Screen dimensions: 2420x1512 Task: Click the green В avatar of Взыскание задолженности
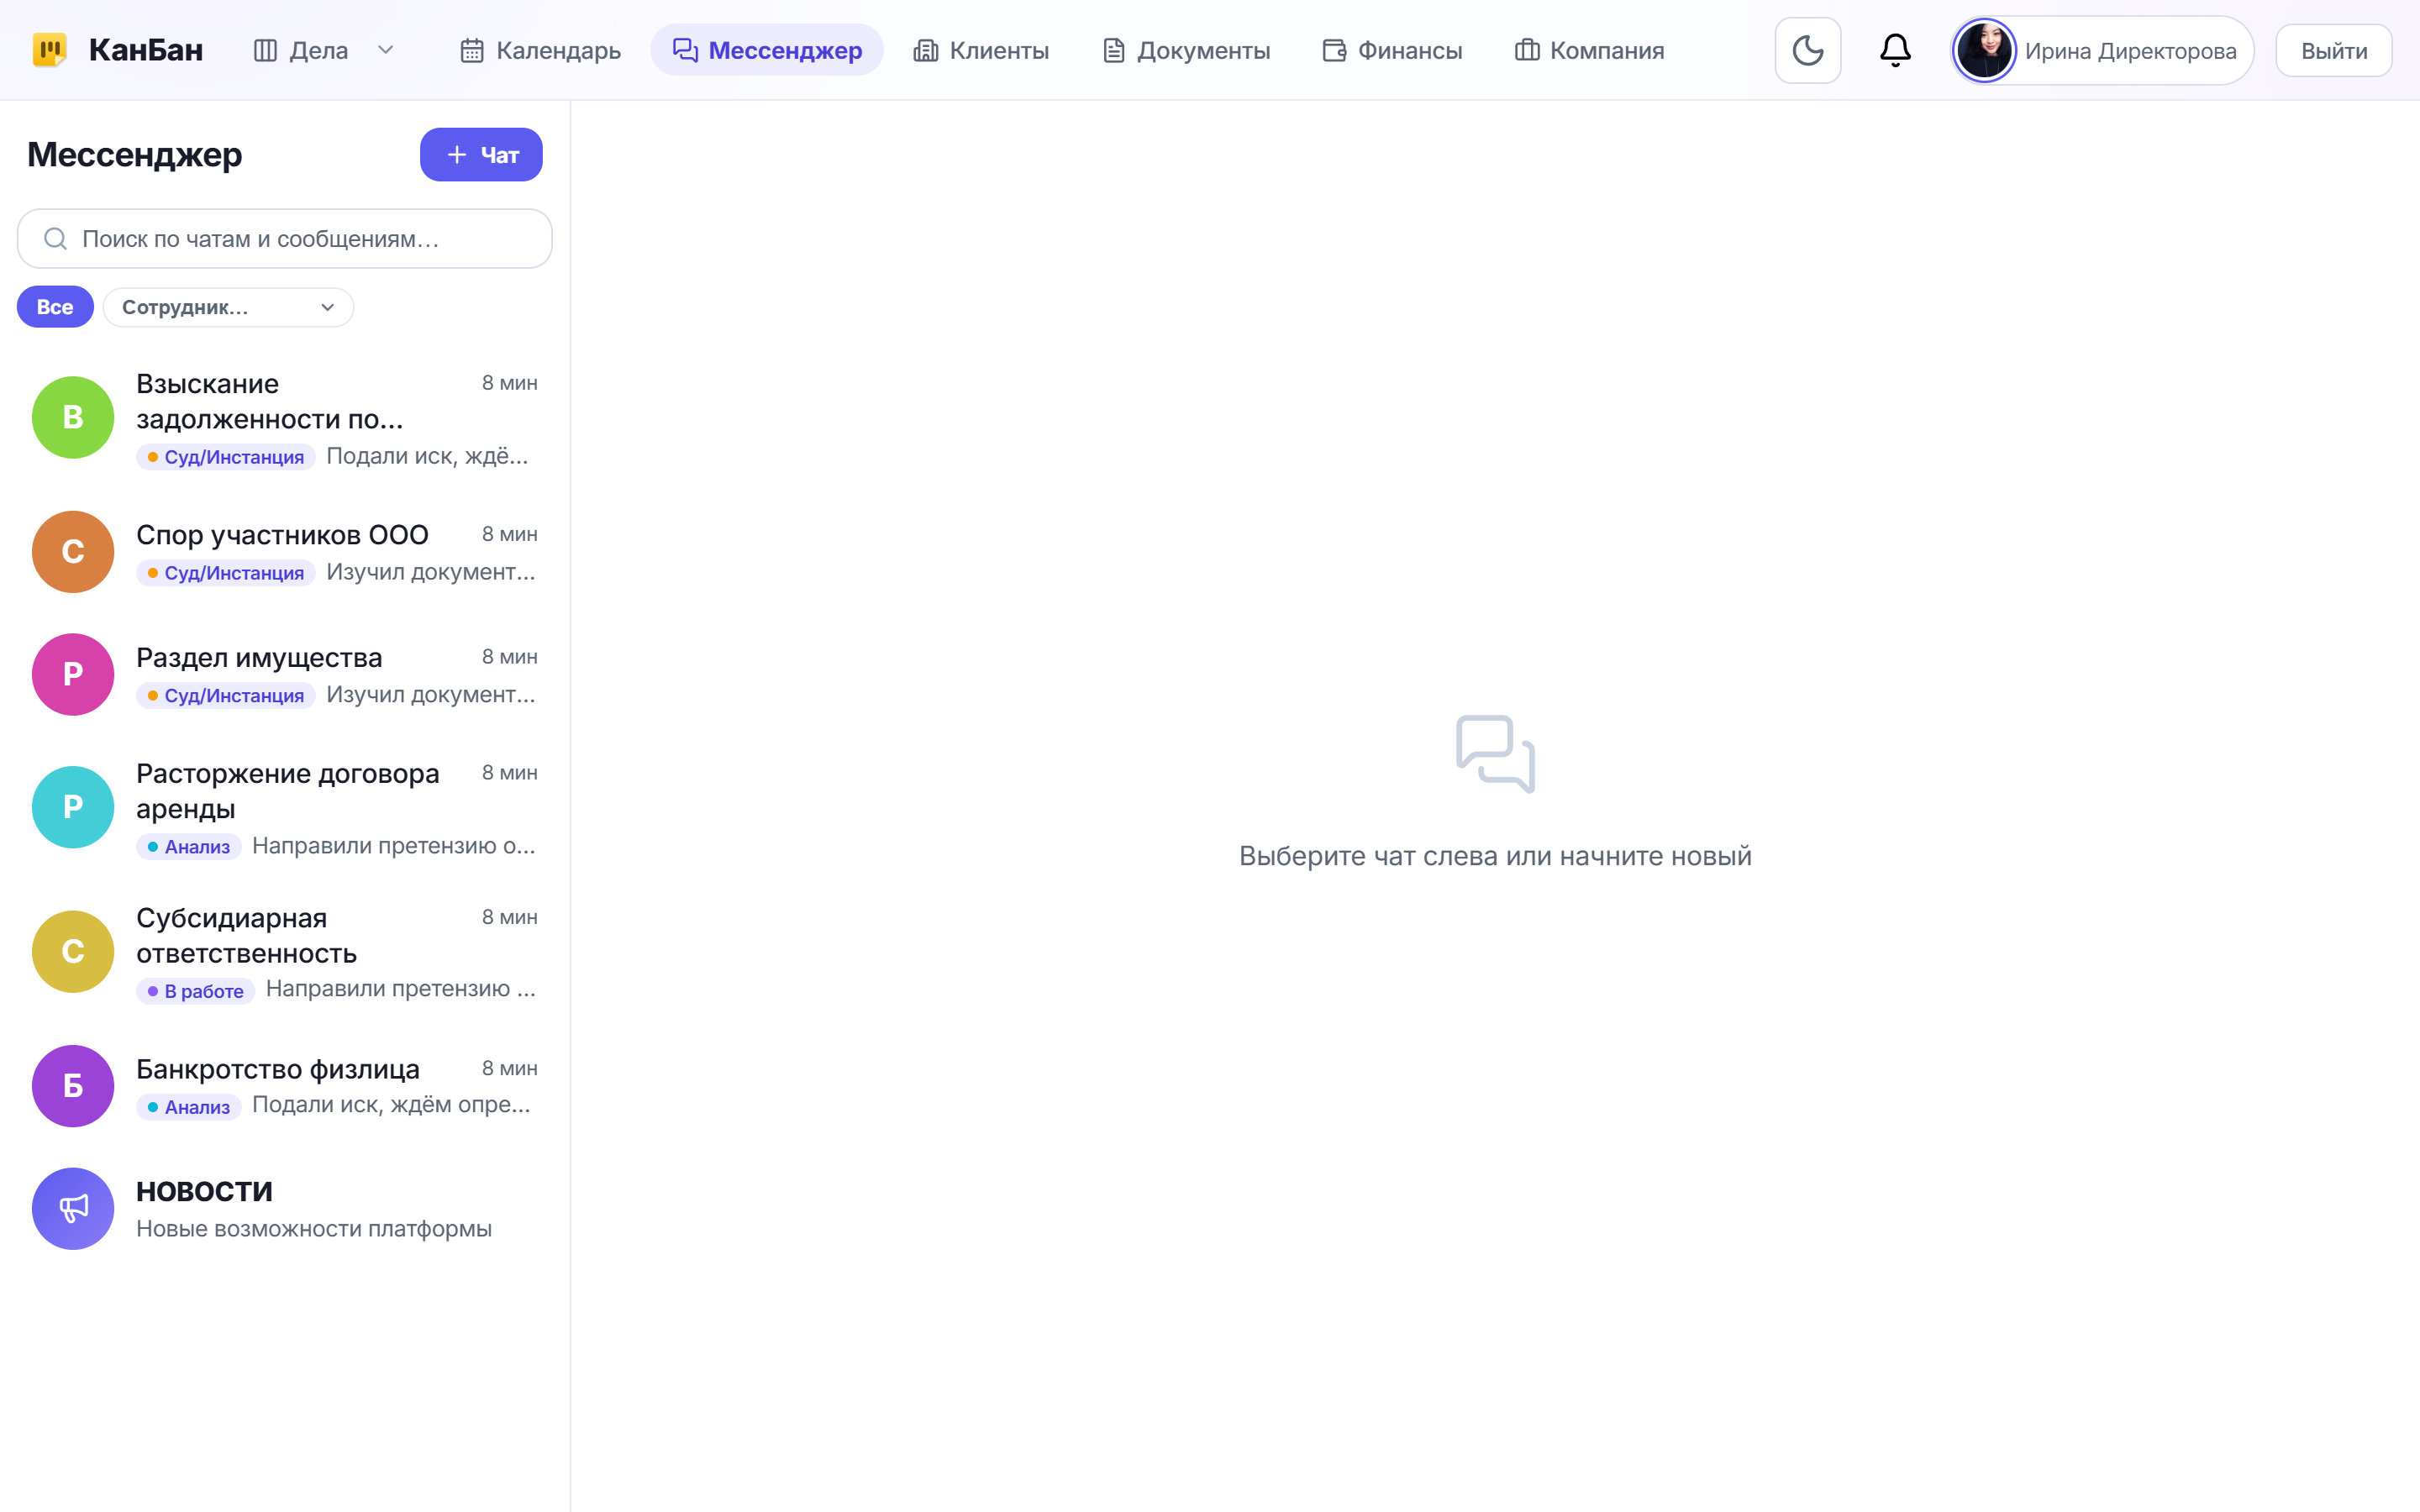73,417
